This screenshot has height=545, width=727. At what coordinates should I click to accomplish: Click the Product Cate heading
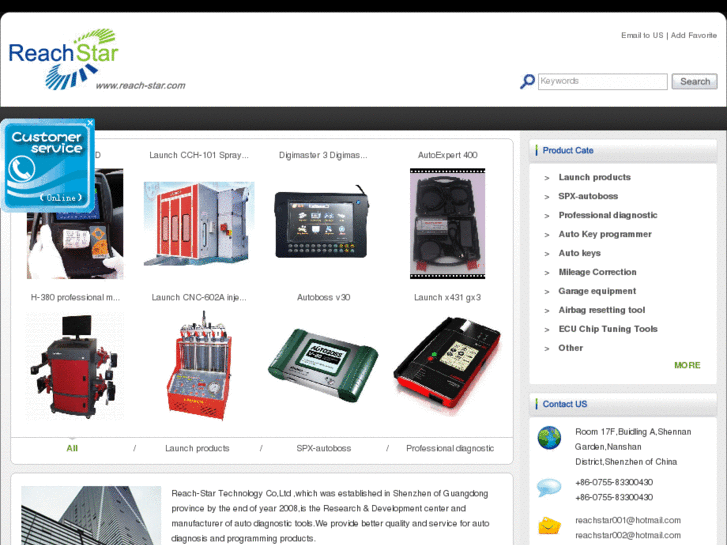(568, 150)
